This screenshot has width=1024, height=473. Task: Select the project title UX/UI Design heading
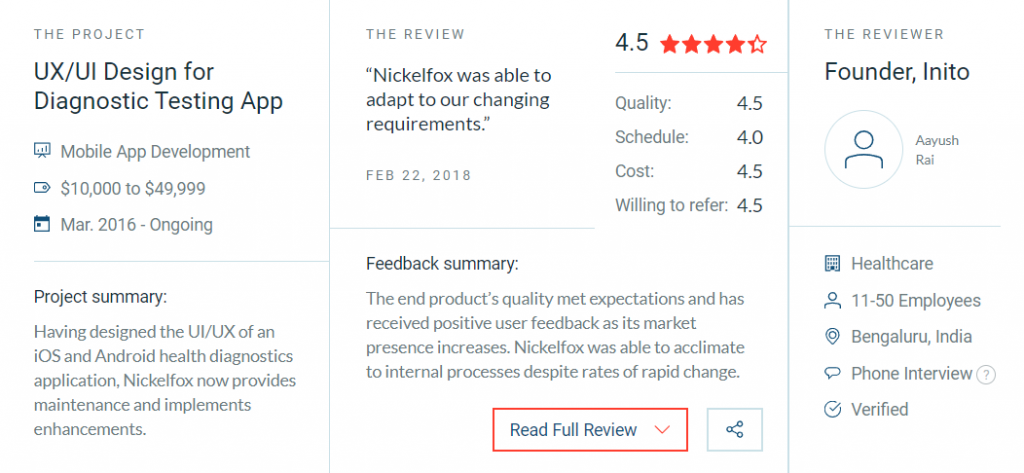(x=158, y=87)
